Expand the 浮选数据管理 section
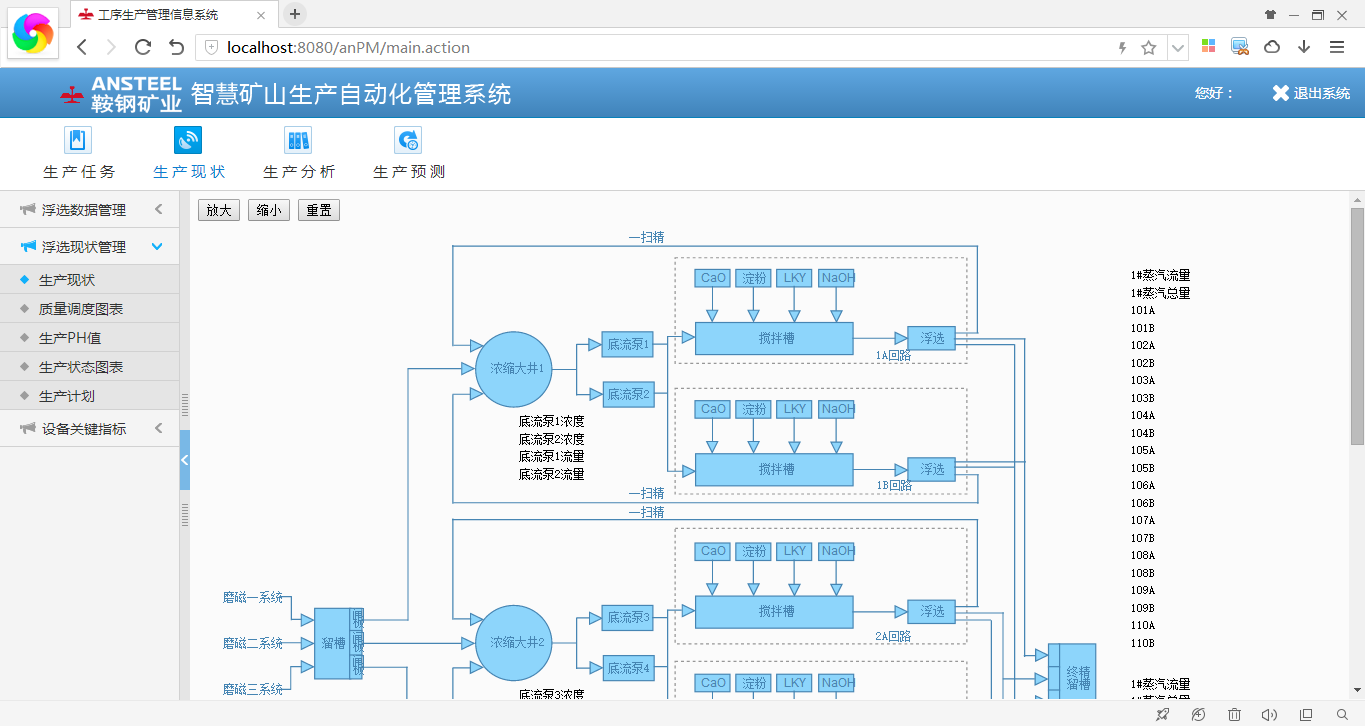1365x726 pixels. (x=90, y=210)
